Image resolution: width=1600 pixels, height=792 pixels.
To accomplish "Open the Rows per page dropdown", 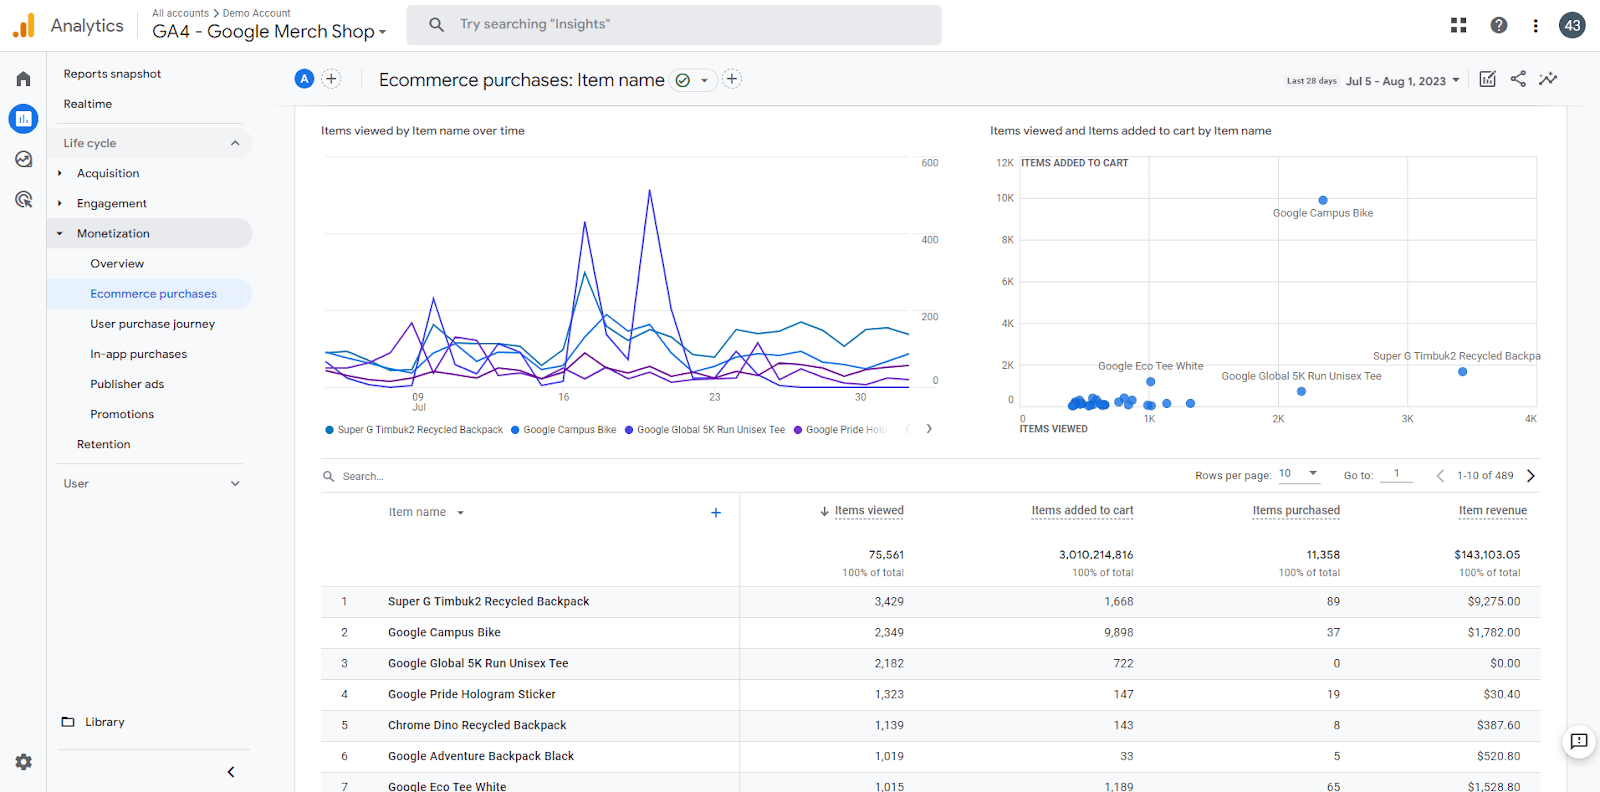I will (1299, 474).
